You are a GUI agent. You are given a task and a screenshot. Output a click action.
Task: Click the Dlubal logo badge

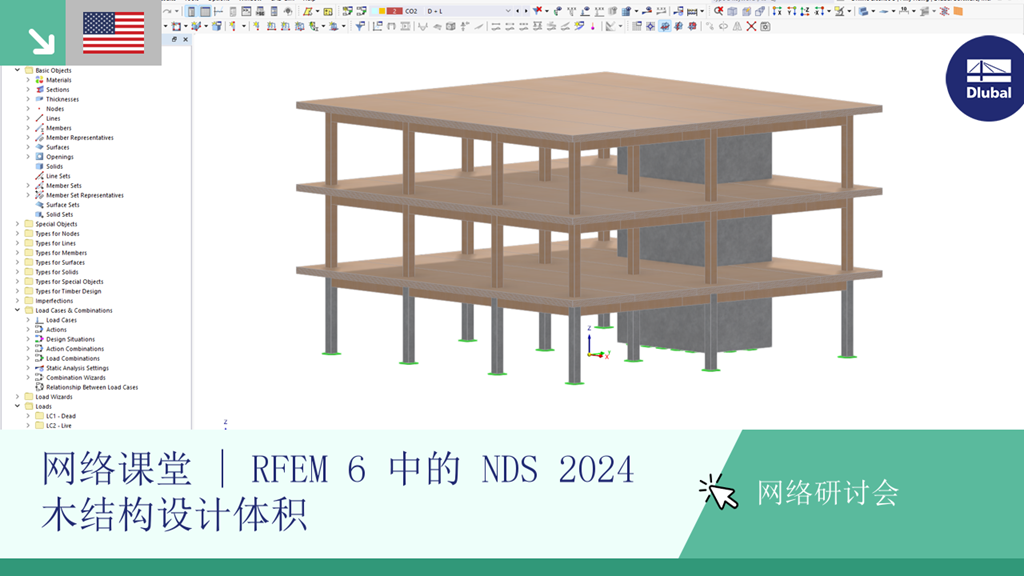coord(985,78)
